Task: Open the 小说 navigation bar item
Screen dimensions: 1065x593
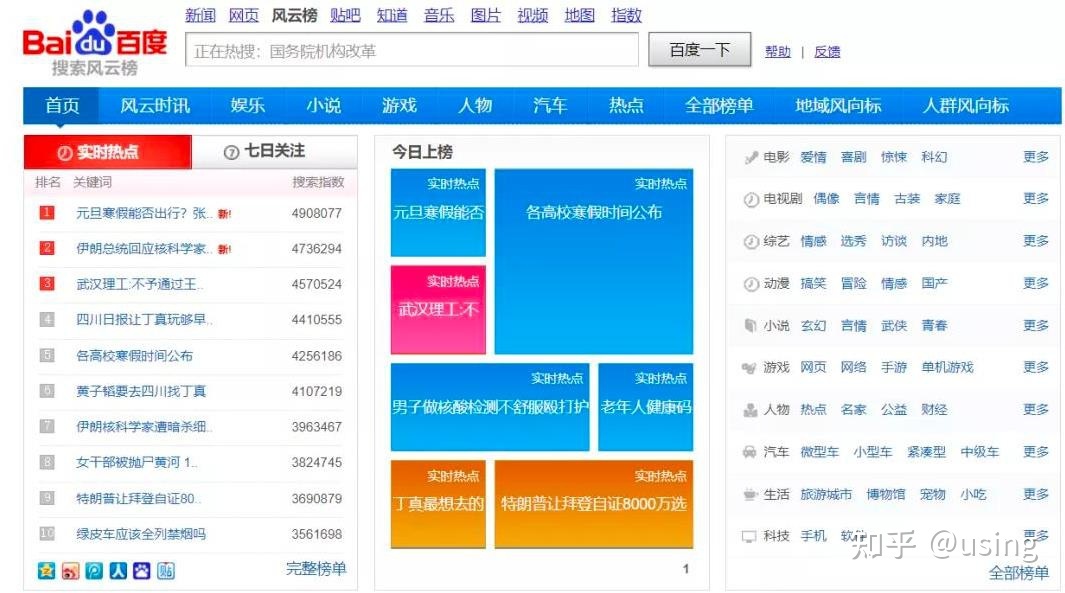Action: [x=323, y=106]
